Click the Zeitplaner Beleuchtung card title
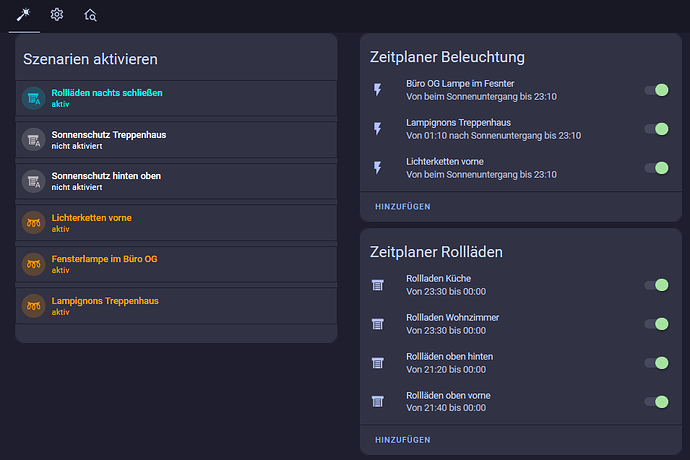The image size is (690, 460). (447, 57)
